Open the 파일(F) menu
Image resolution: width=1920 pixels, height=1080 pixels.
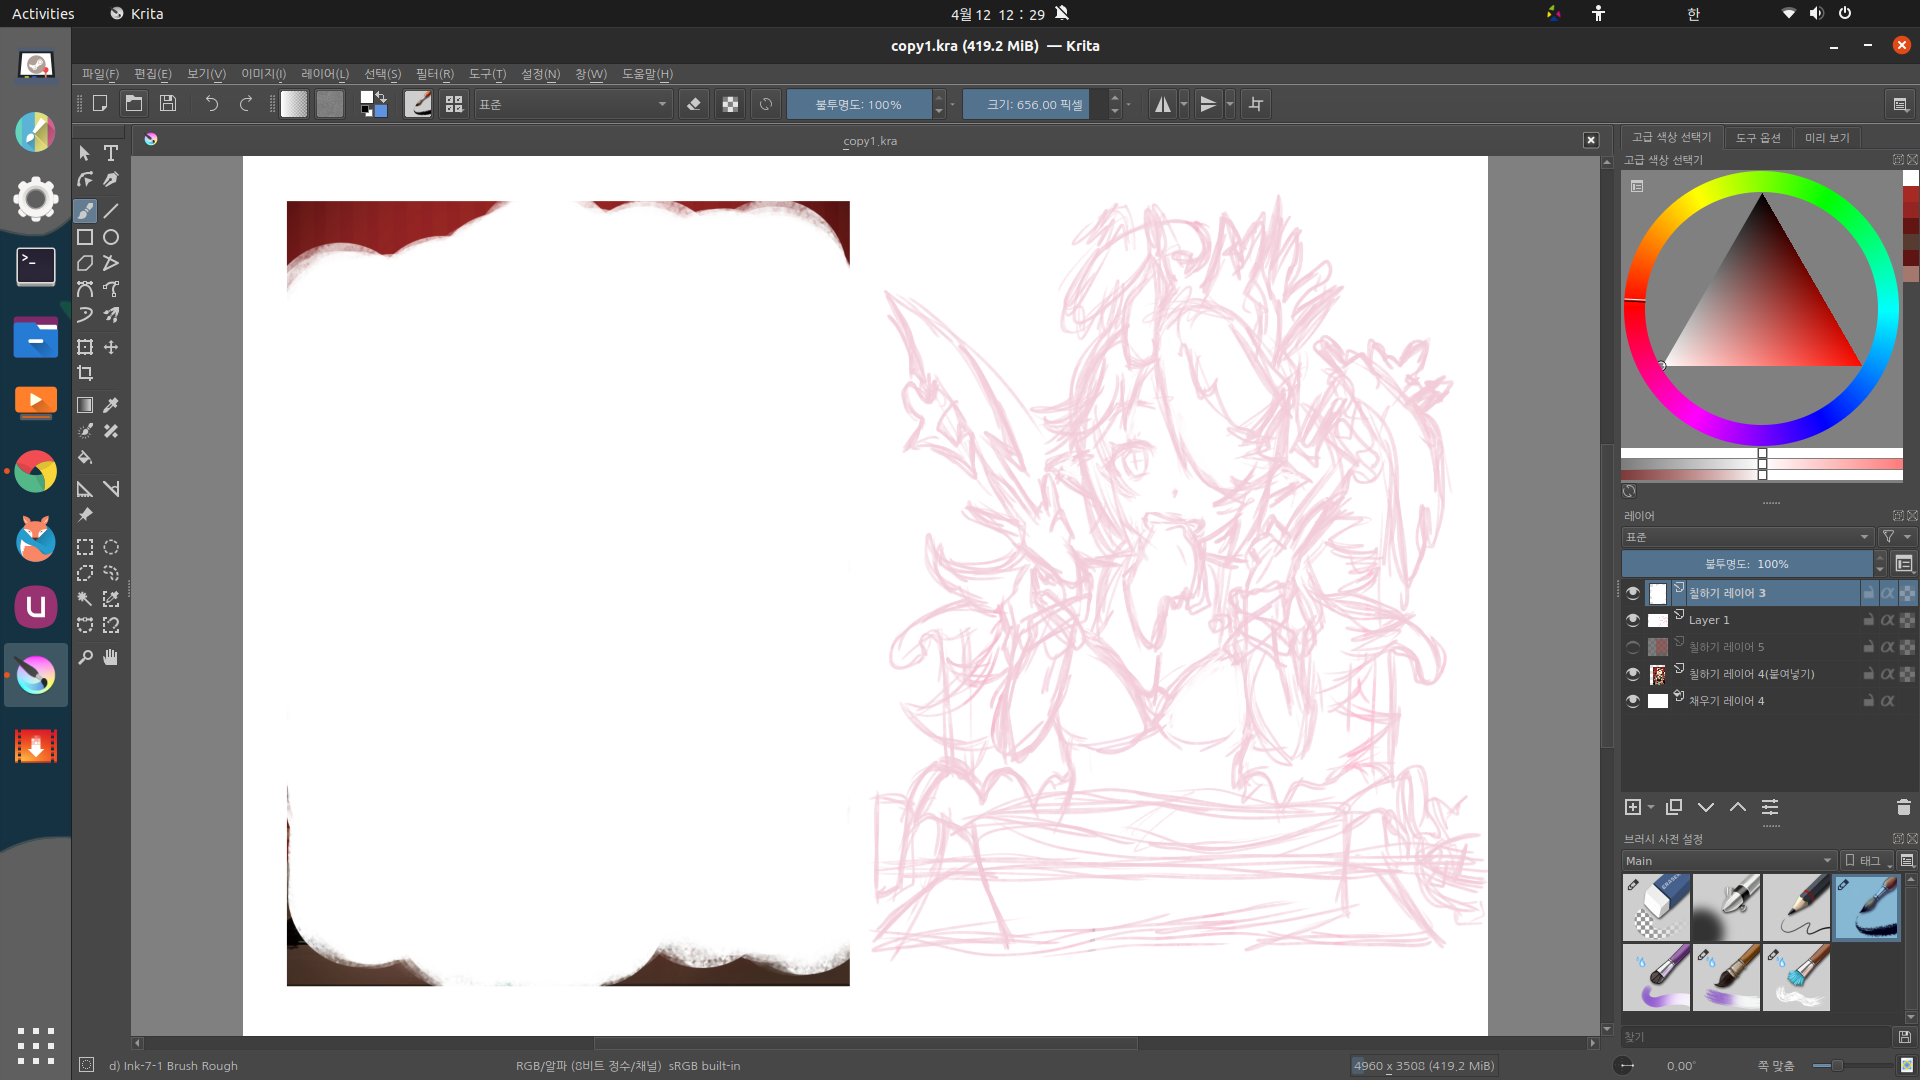(x=100, y=74)
